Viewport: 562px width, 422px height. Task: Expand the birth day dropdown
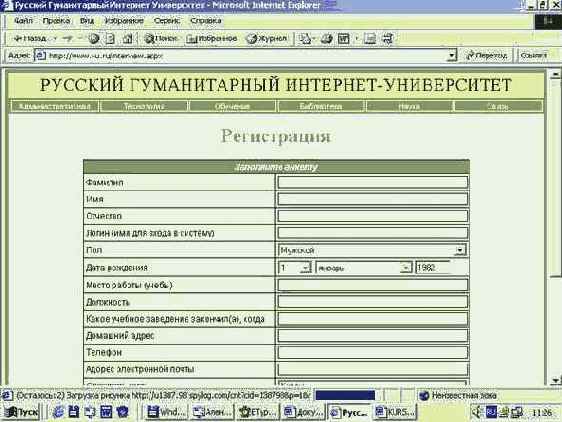click(306, 267)
